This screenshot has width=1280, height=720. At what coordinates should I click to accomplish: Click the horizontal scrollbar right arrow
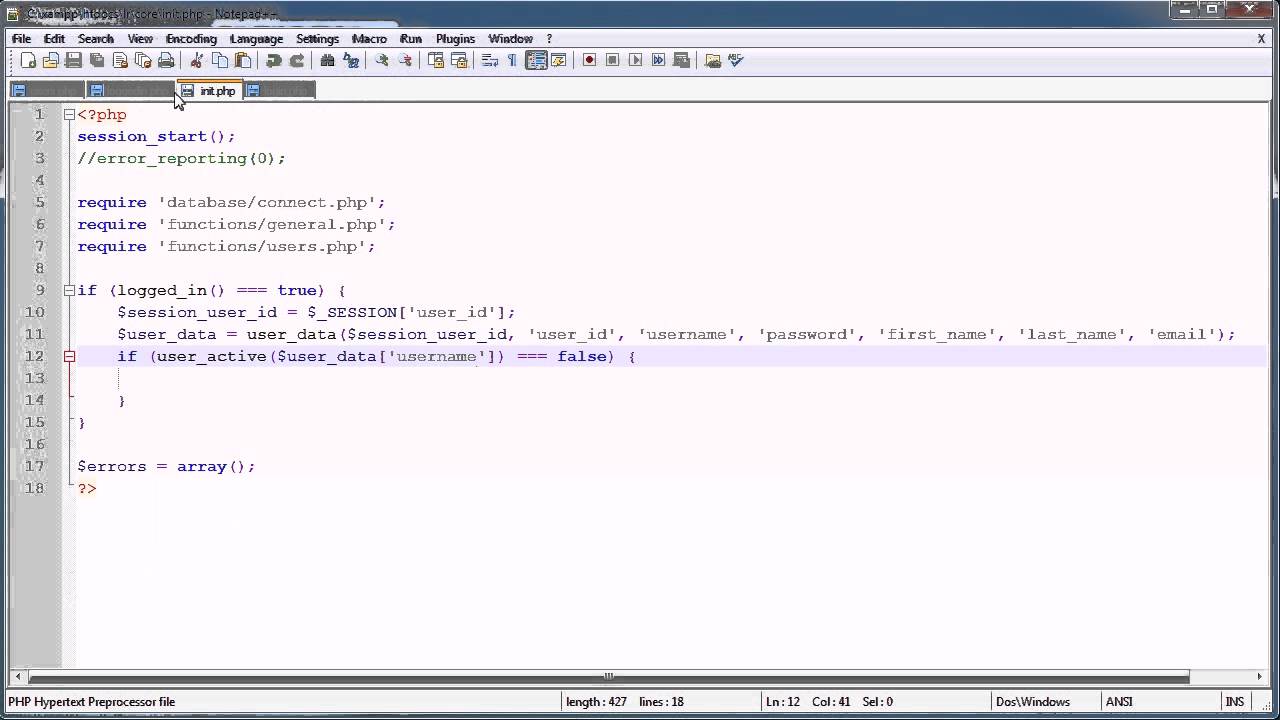tap(1261, 677)
